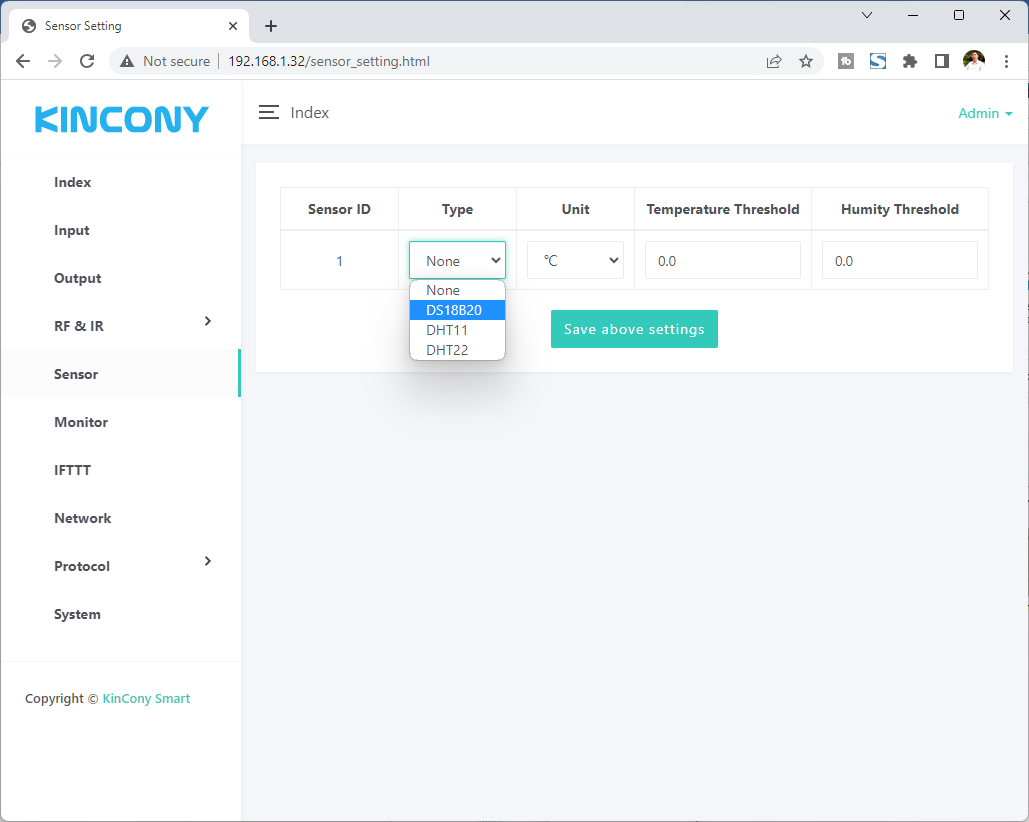Click the share page icon in address bar
The height and width of the screenshot is (822, 1029).
click(x=774, y=61)
